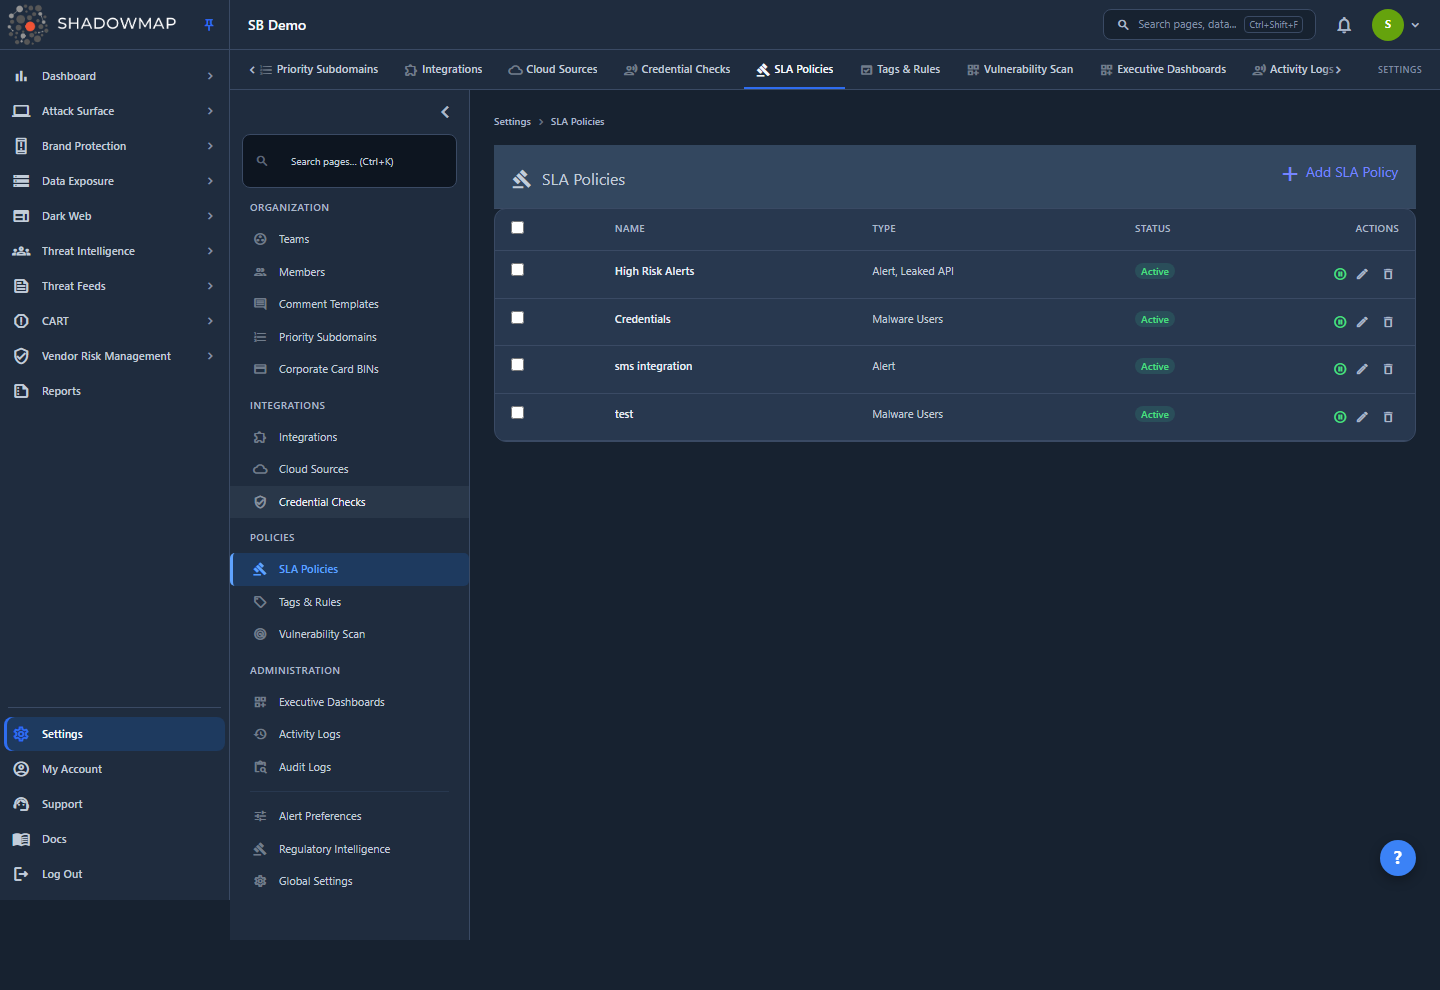The width and height of the screenshot is (1440, 990).
Task: Edit the test policy
Action: point(1362,417)
